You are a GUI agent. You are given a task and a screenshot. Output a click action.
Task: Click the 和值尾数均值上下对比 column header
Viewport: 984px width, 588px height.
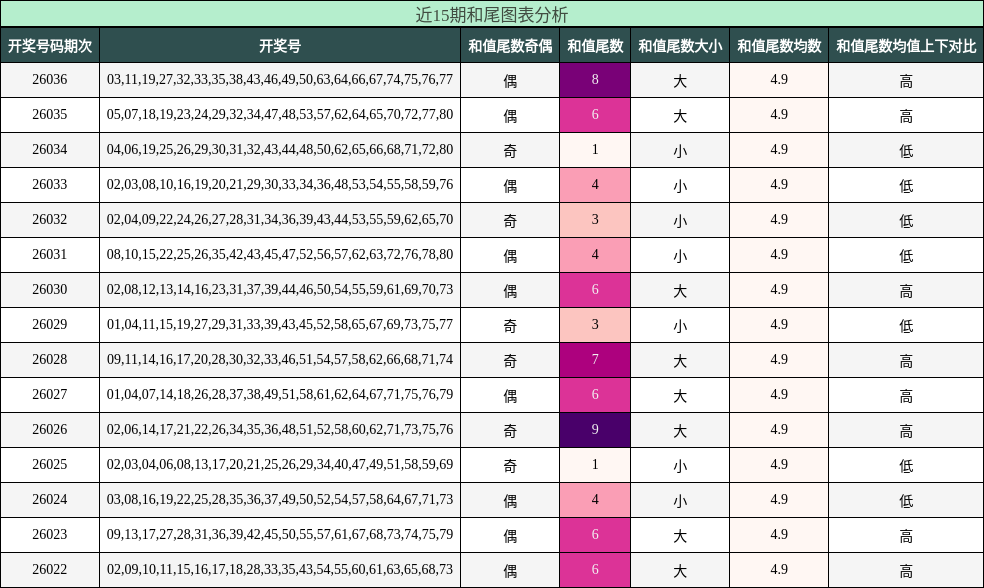point(905,44)
